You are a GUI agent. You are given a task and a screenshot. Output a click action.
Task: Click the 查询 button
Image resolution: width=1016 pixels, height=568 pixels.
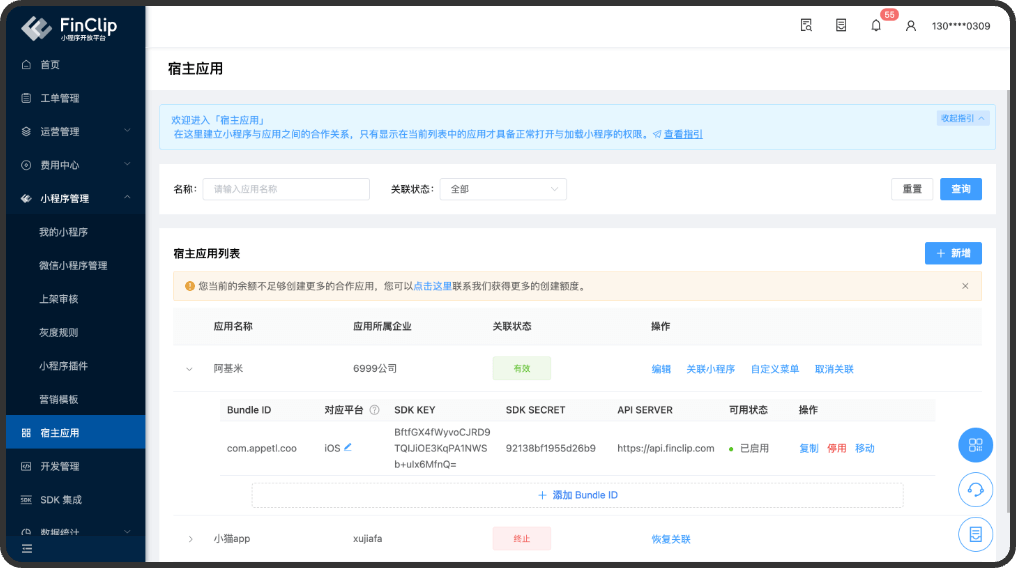point(960,189)
